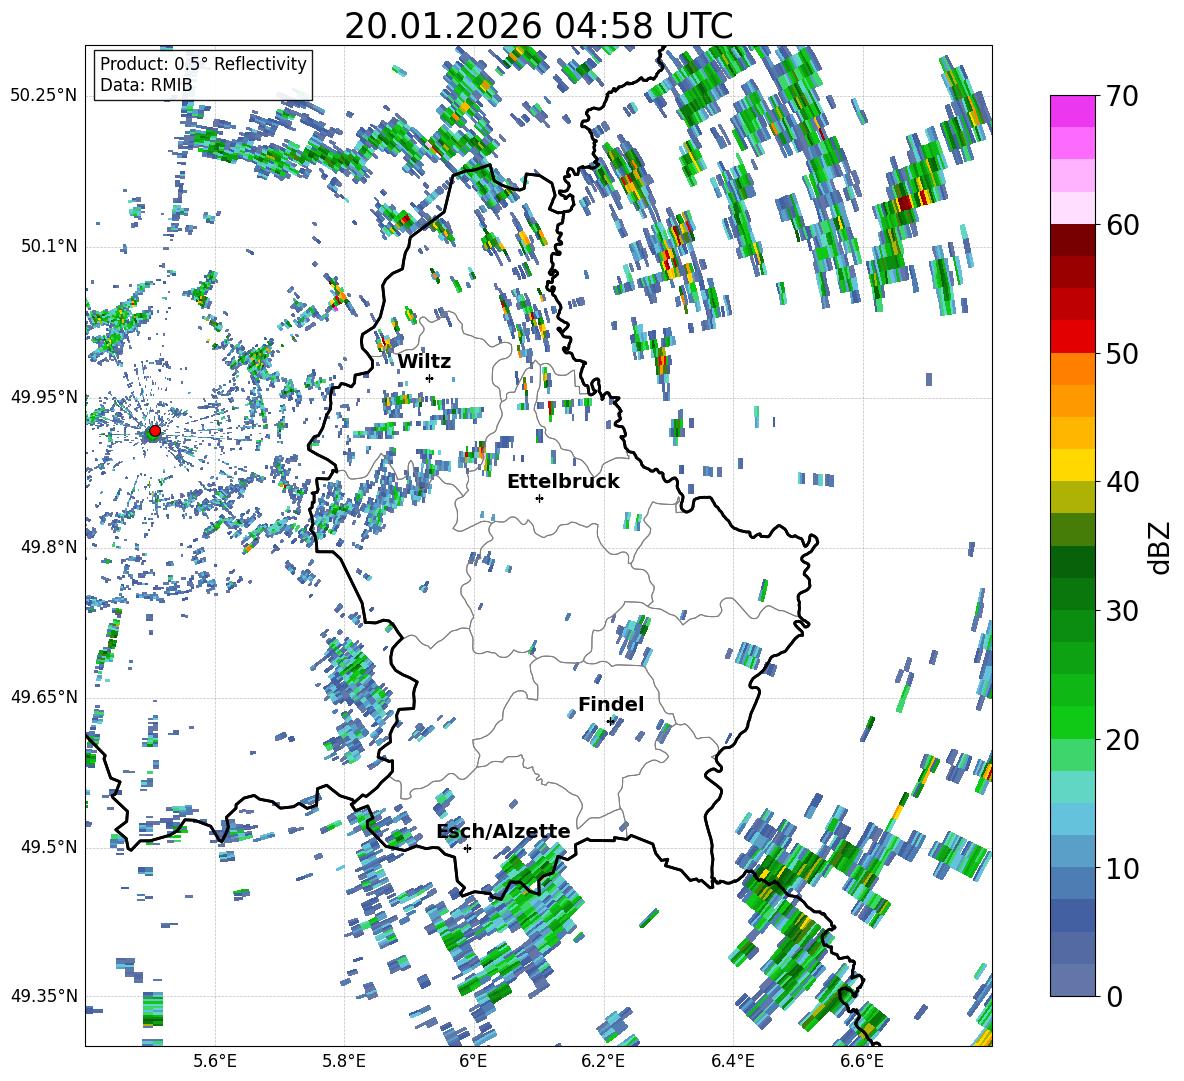Click the 6°E longitude label
Screen dimensions: 1184x1081
click(473, 1061)
